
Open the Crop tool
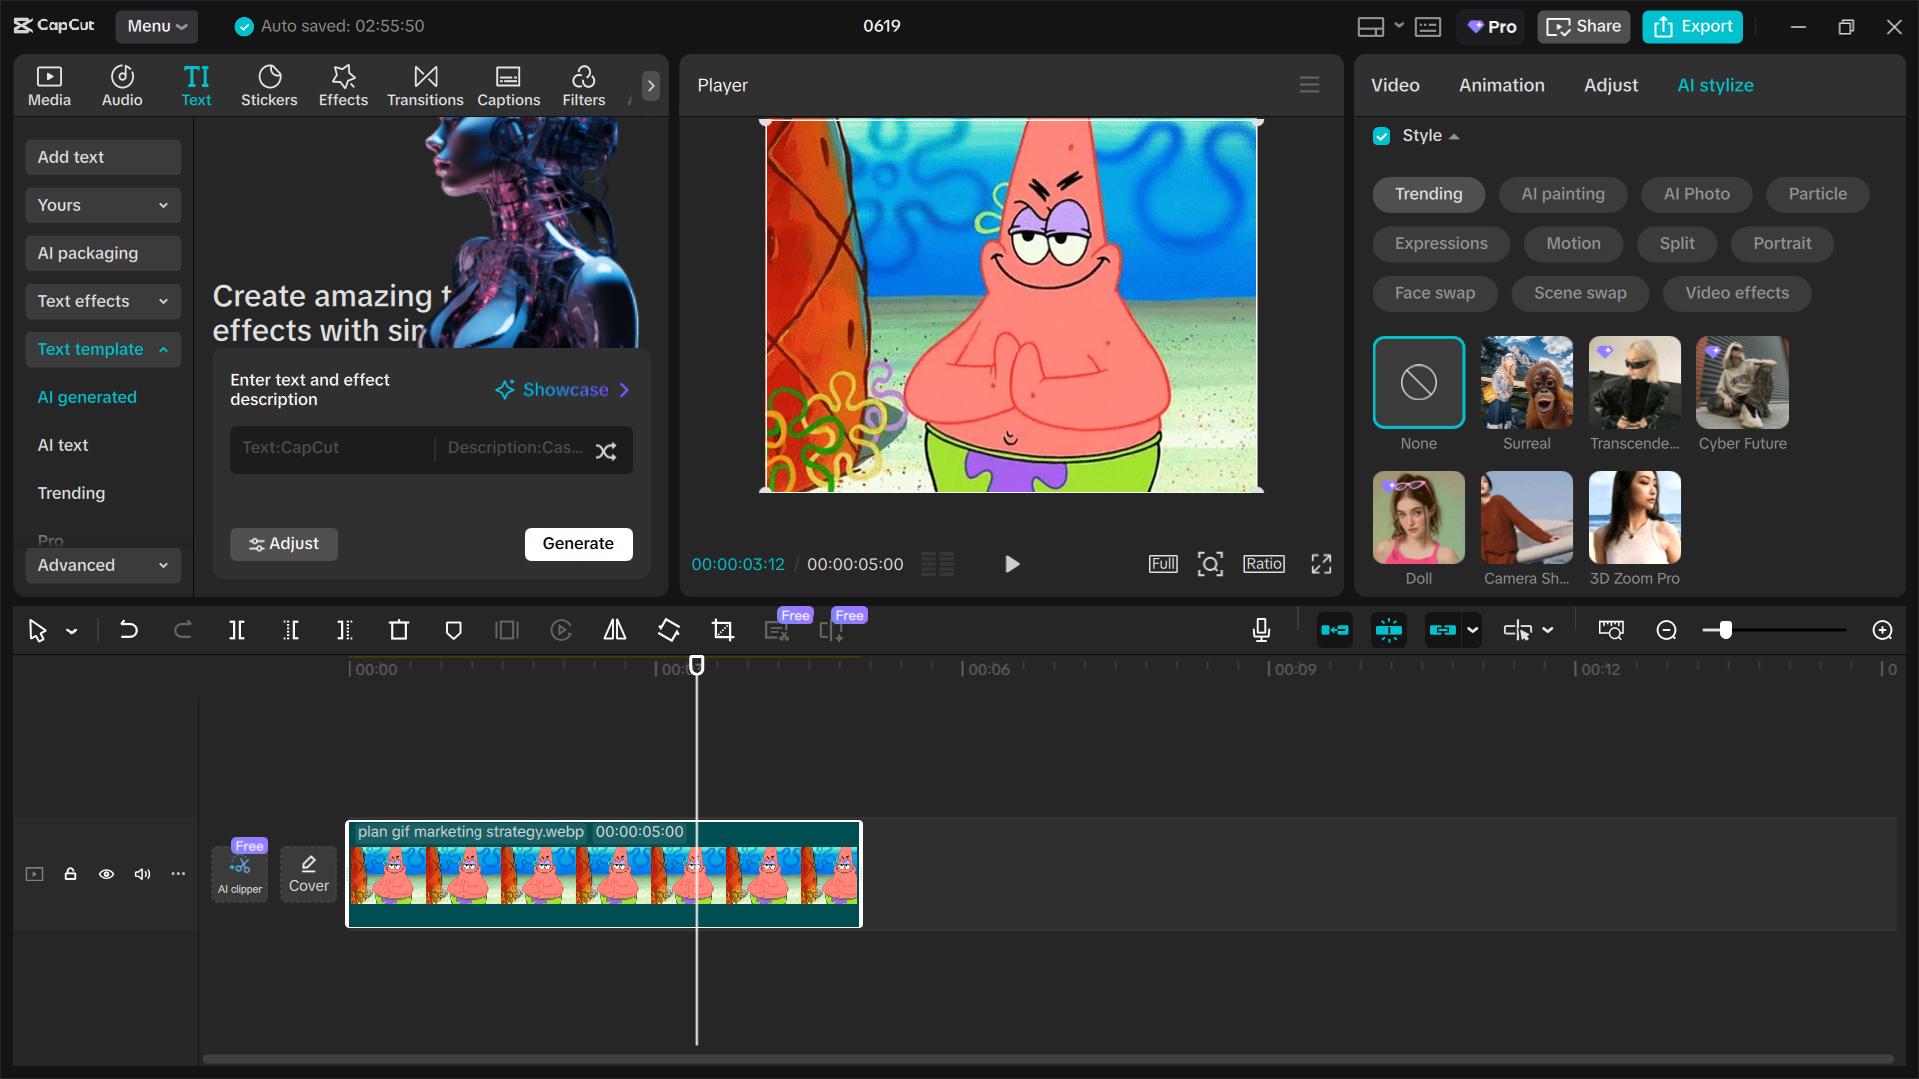[x=722, y=630]
